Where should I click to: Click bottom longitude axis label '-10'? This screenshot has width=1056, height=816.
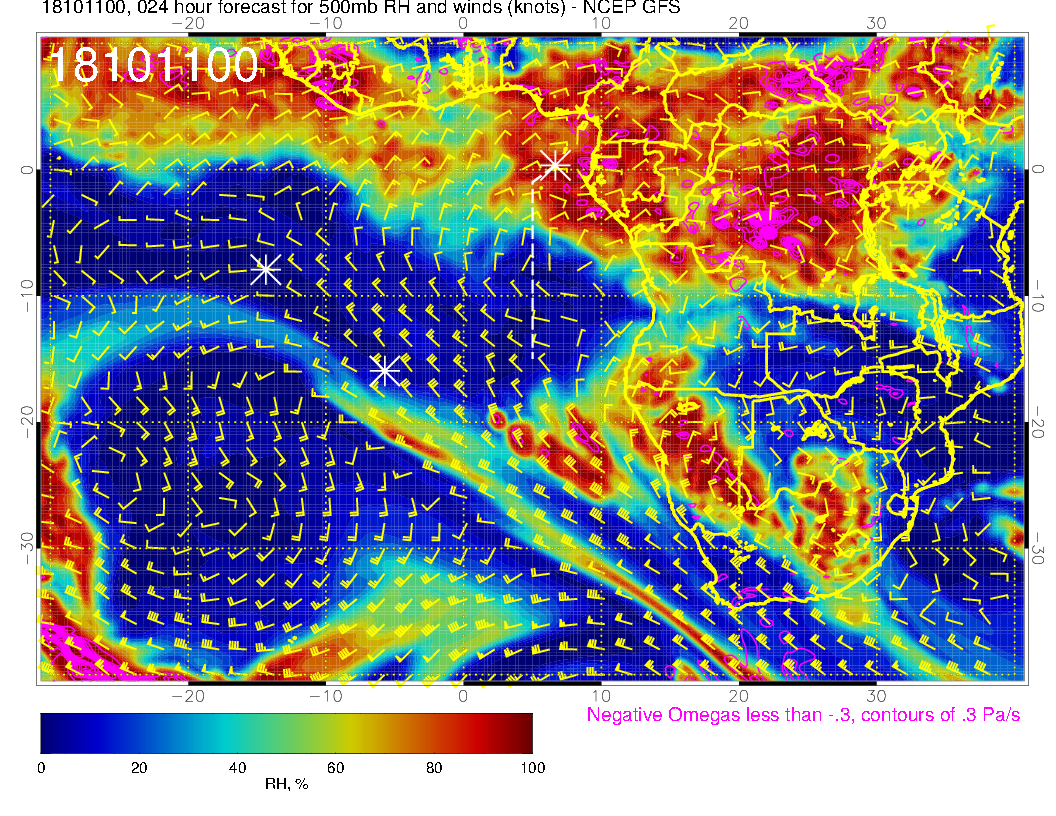pyautogui.click(x=326, y=696)
